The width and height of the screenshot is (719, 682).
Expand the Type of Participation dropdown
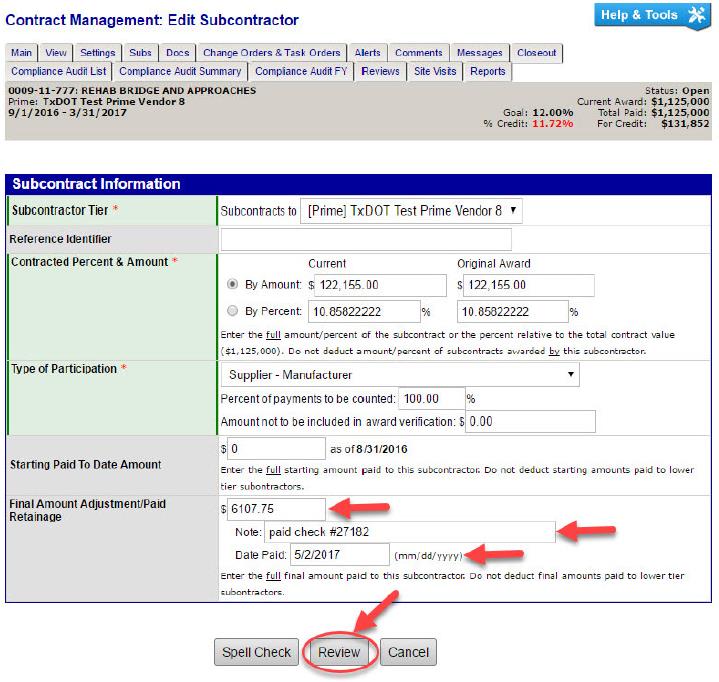pyautogui.click(x=399, y=374)
